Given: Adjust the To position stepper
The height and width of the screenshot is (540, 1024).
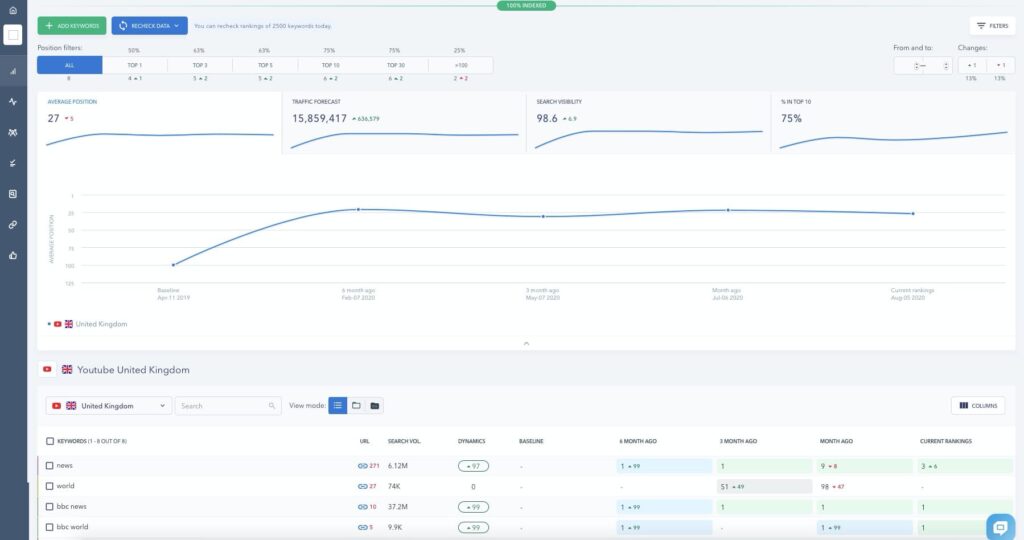Looking at the screenshot, I should click(946, 66).
